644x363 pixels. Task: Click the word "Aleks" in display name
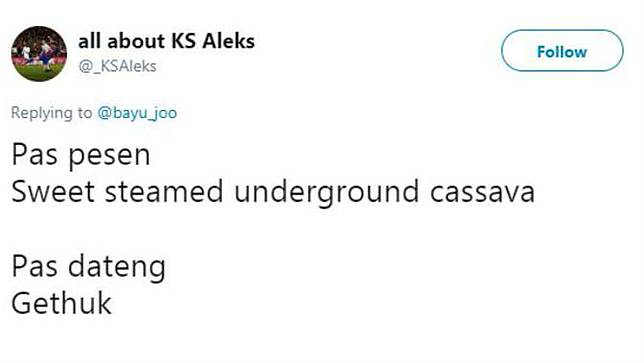(228, 41)
